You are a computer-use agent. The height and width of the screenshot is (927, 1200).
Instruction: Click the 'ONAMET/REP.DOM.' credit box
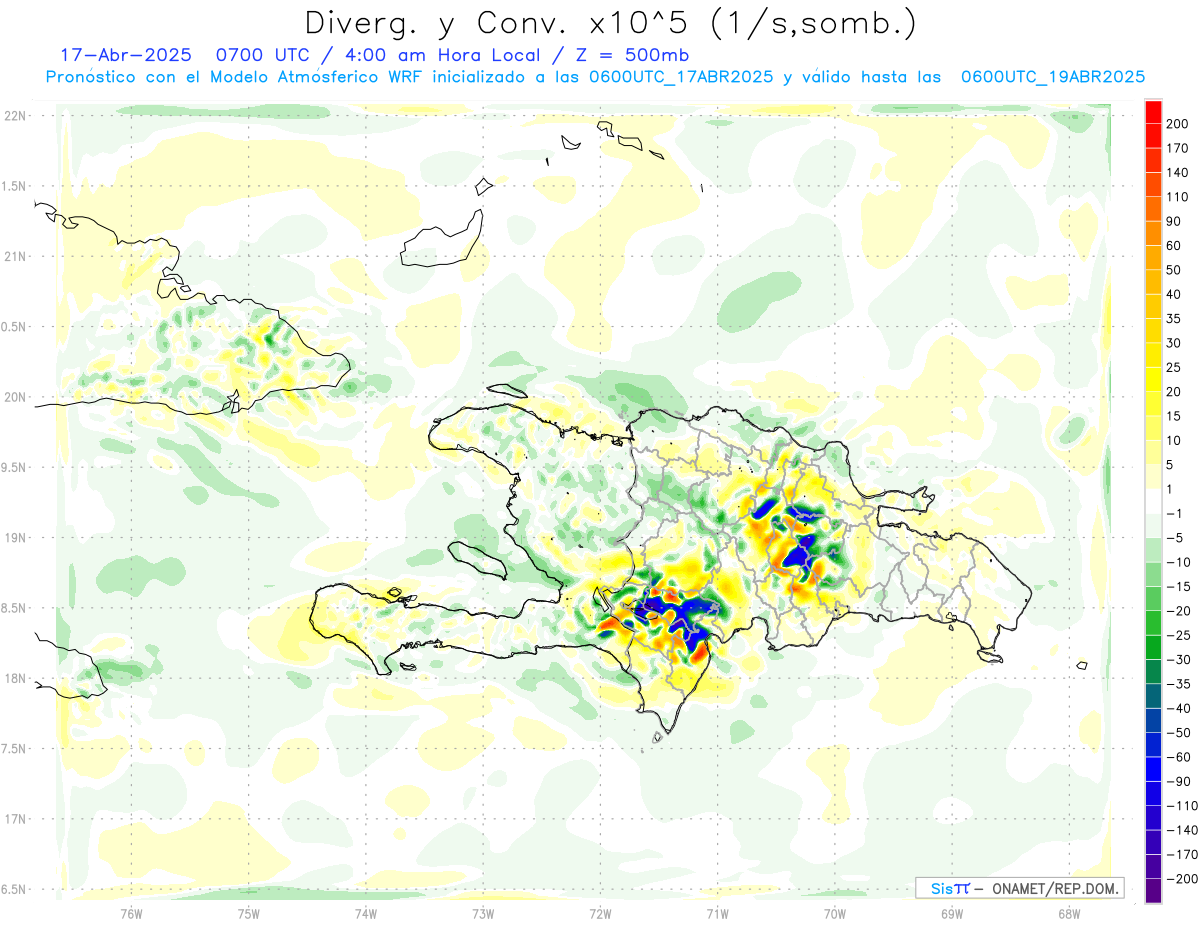coord(1019,888)
